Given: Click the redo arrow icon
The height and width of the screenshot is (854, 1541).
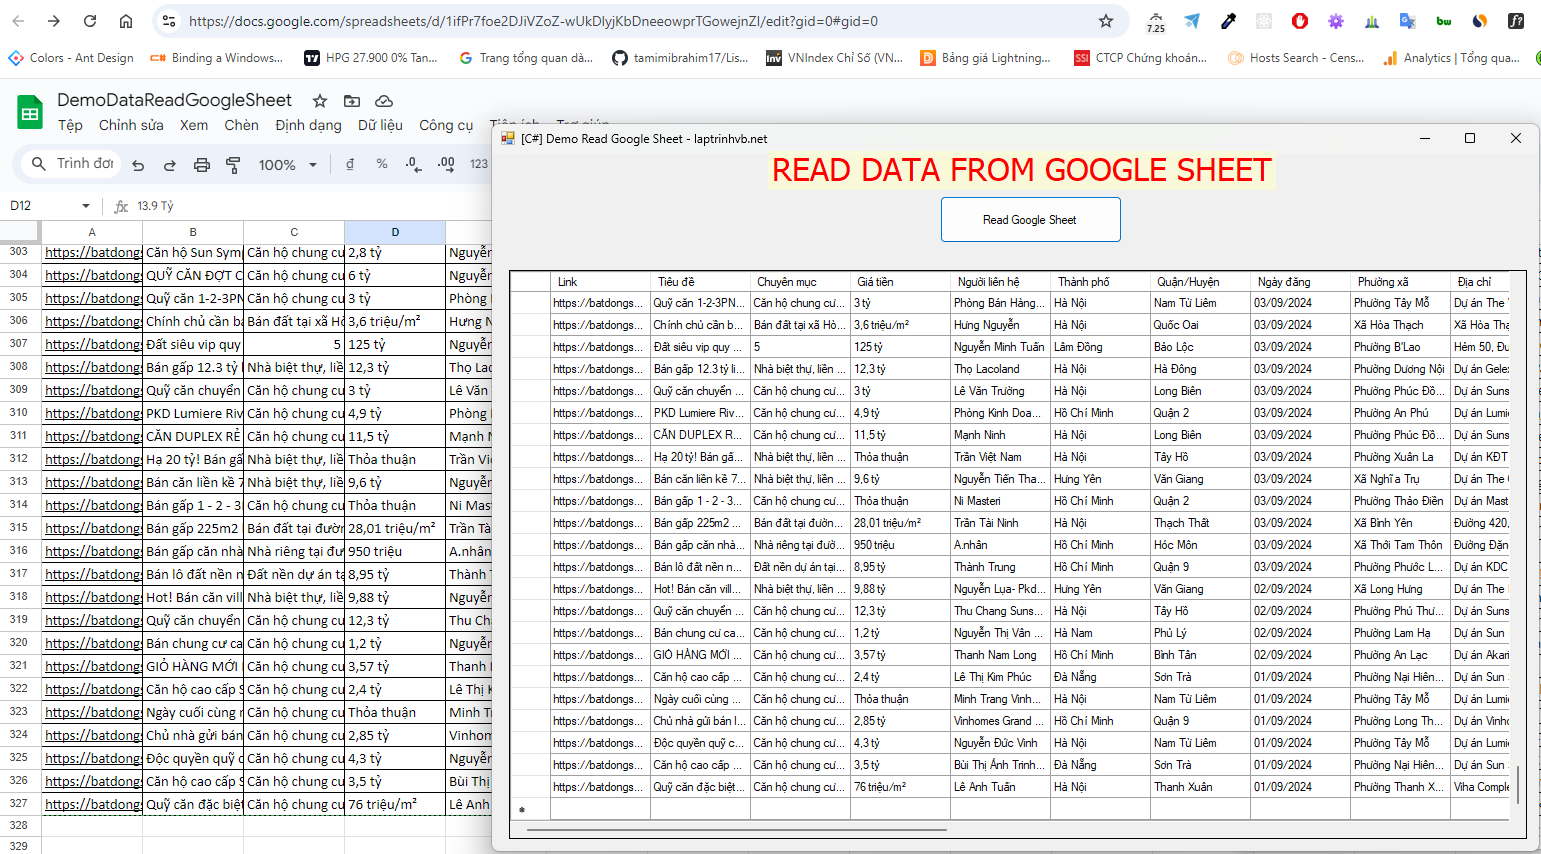Looking at the screenshot, I should pyautogui.click(x=170, y=165).
